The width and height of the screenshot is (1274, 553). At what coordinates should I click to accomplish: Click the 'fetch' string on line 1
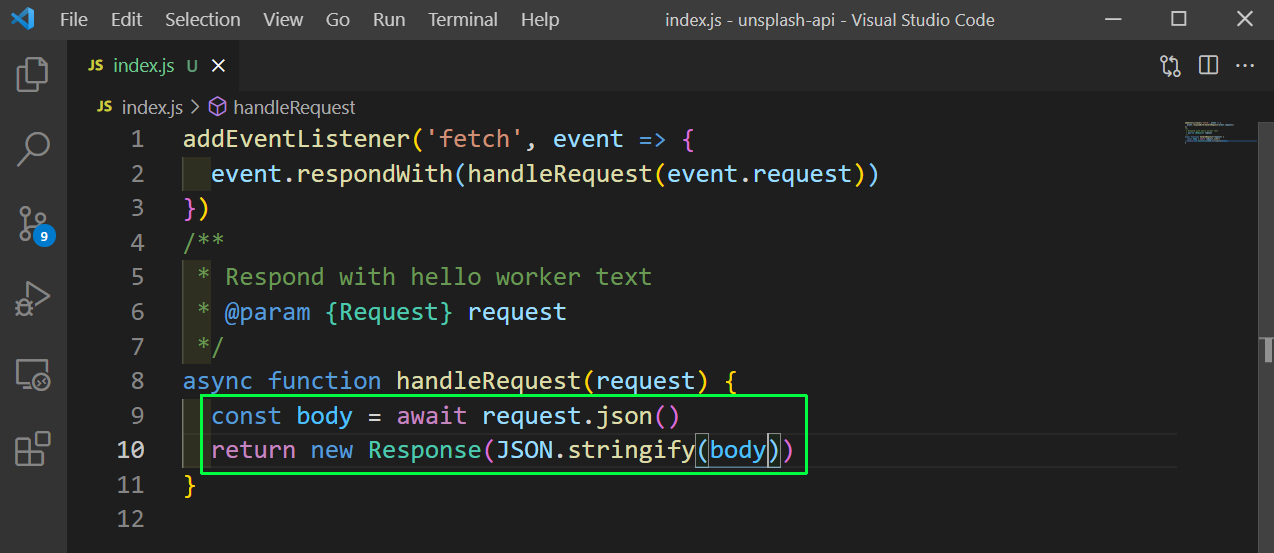pyautogui.click(x=474, y=139)
